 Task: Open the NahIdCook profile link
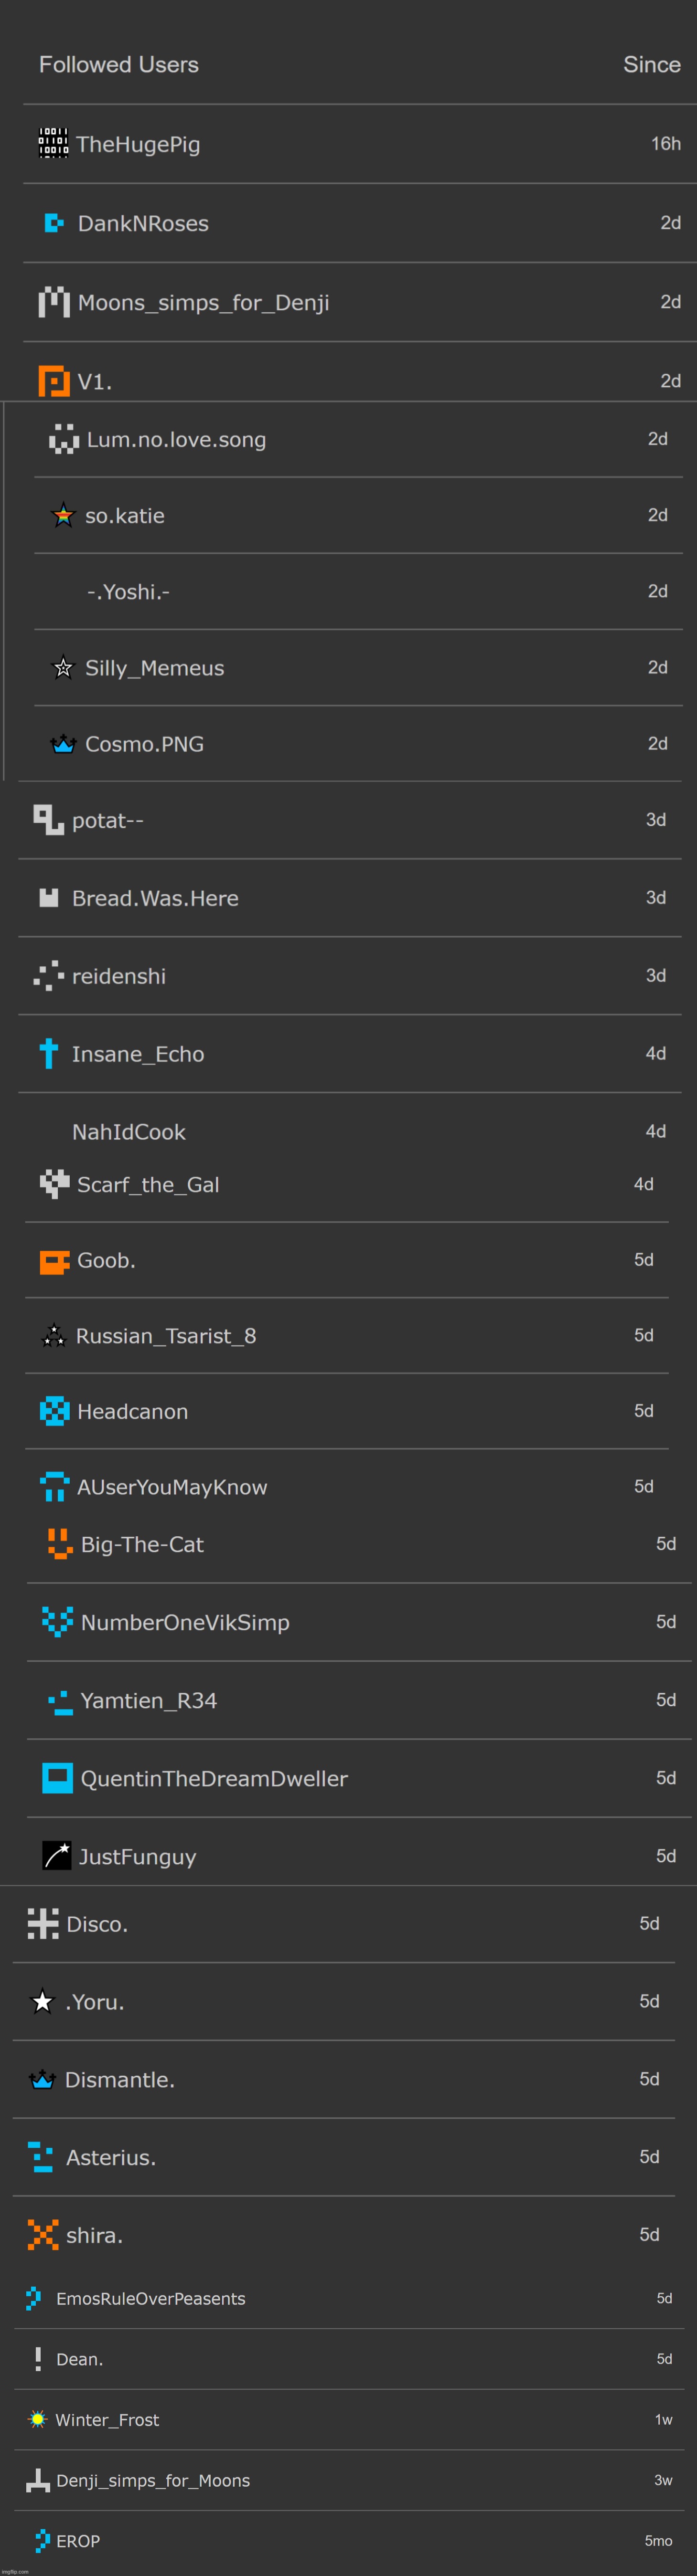coord(129,1132)
